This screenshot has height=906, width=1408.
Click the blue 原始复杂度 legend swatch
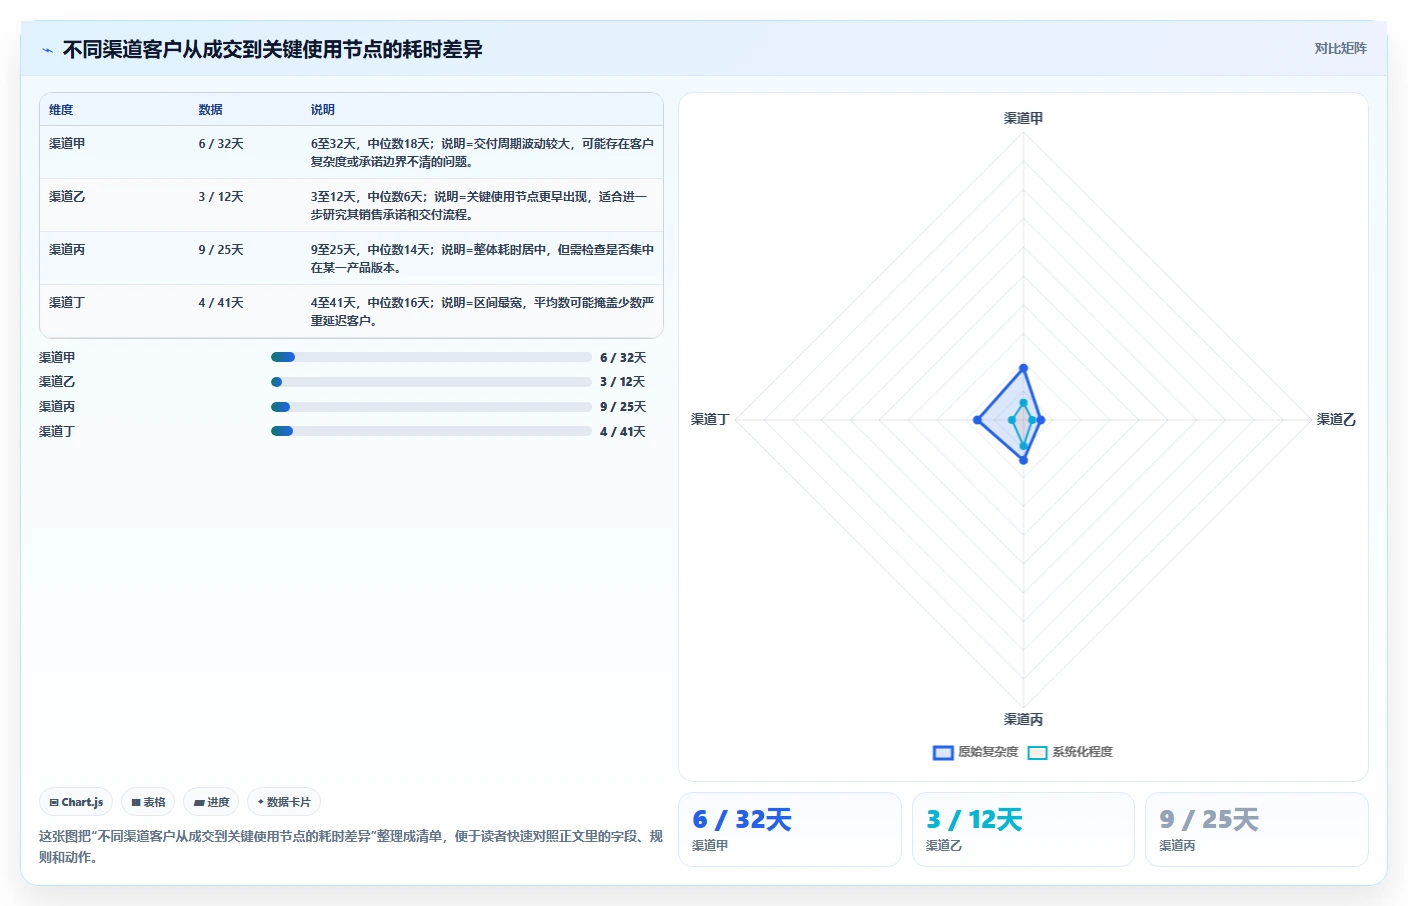click(x=943, y=753)
